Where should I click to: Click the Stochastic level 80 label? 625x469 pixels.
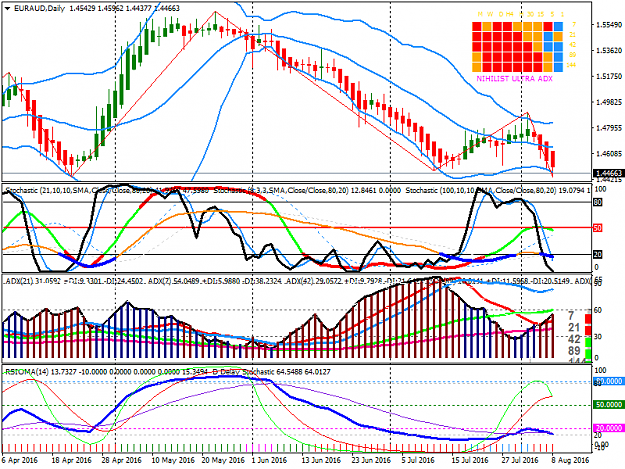597,202
